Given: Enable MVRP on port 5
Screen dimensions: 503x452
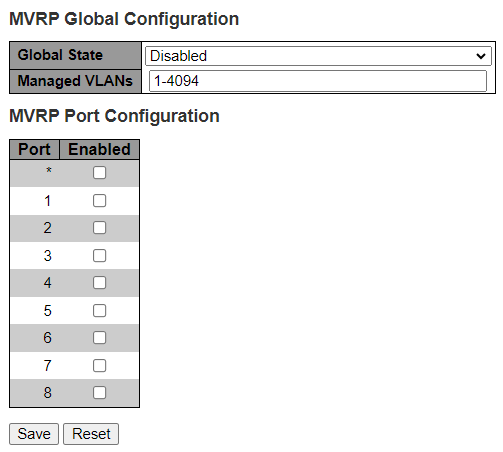Looking at the screenshot, I should click(x=99, y=311).
